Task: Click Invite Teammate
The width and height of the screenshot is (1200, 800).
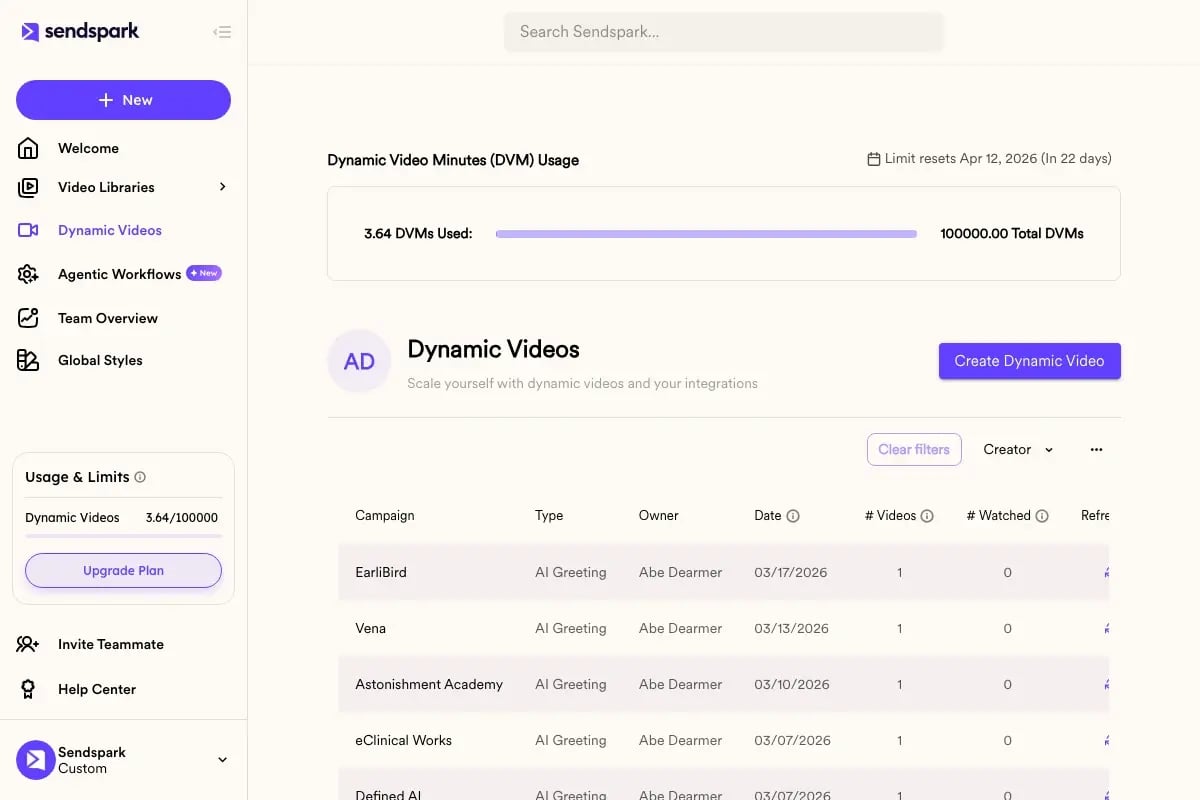Action: click(x=111, y=644)
